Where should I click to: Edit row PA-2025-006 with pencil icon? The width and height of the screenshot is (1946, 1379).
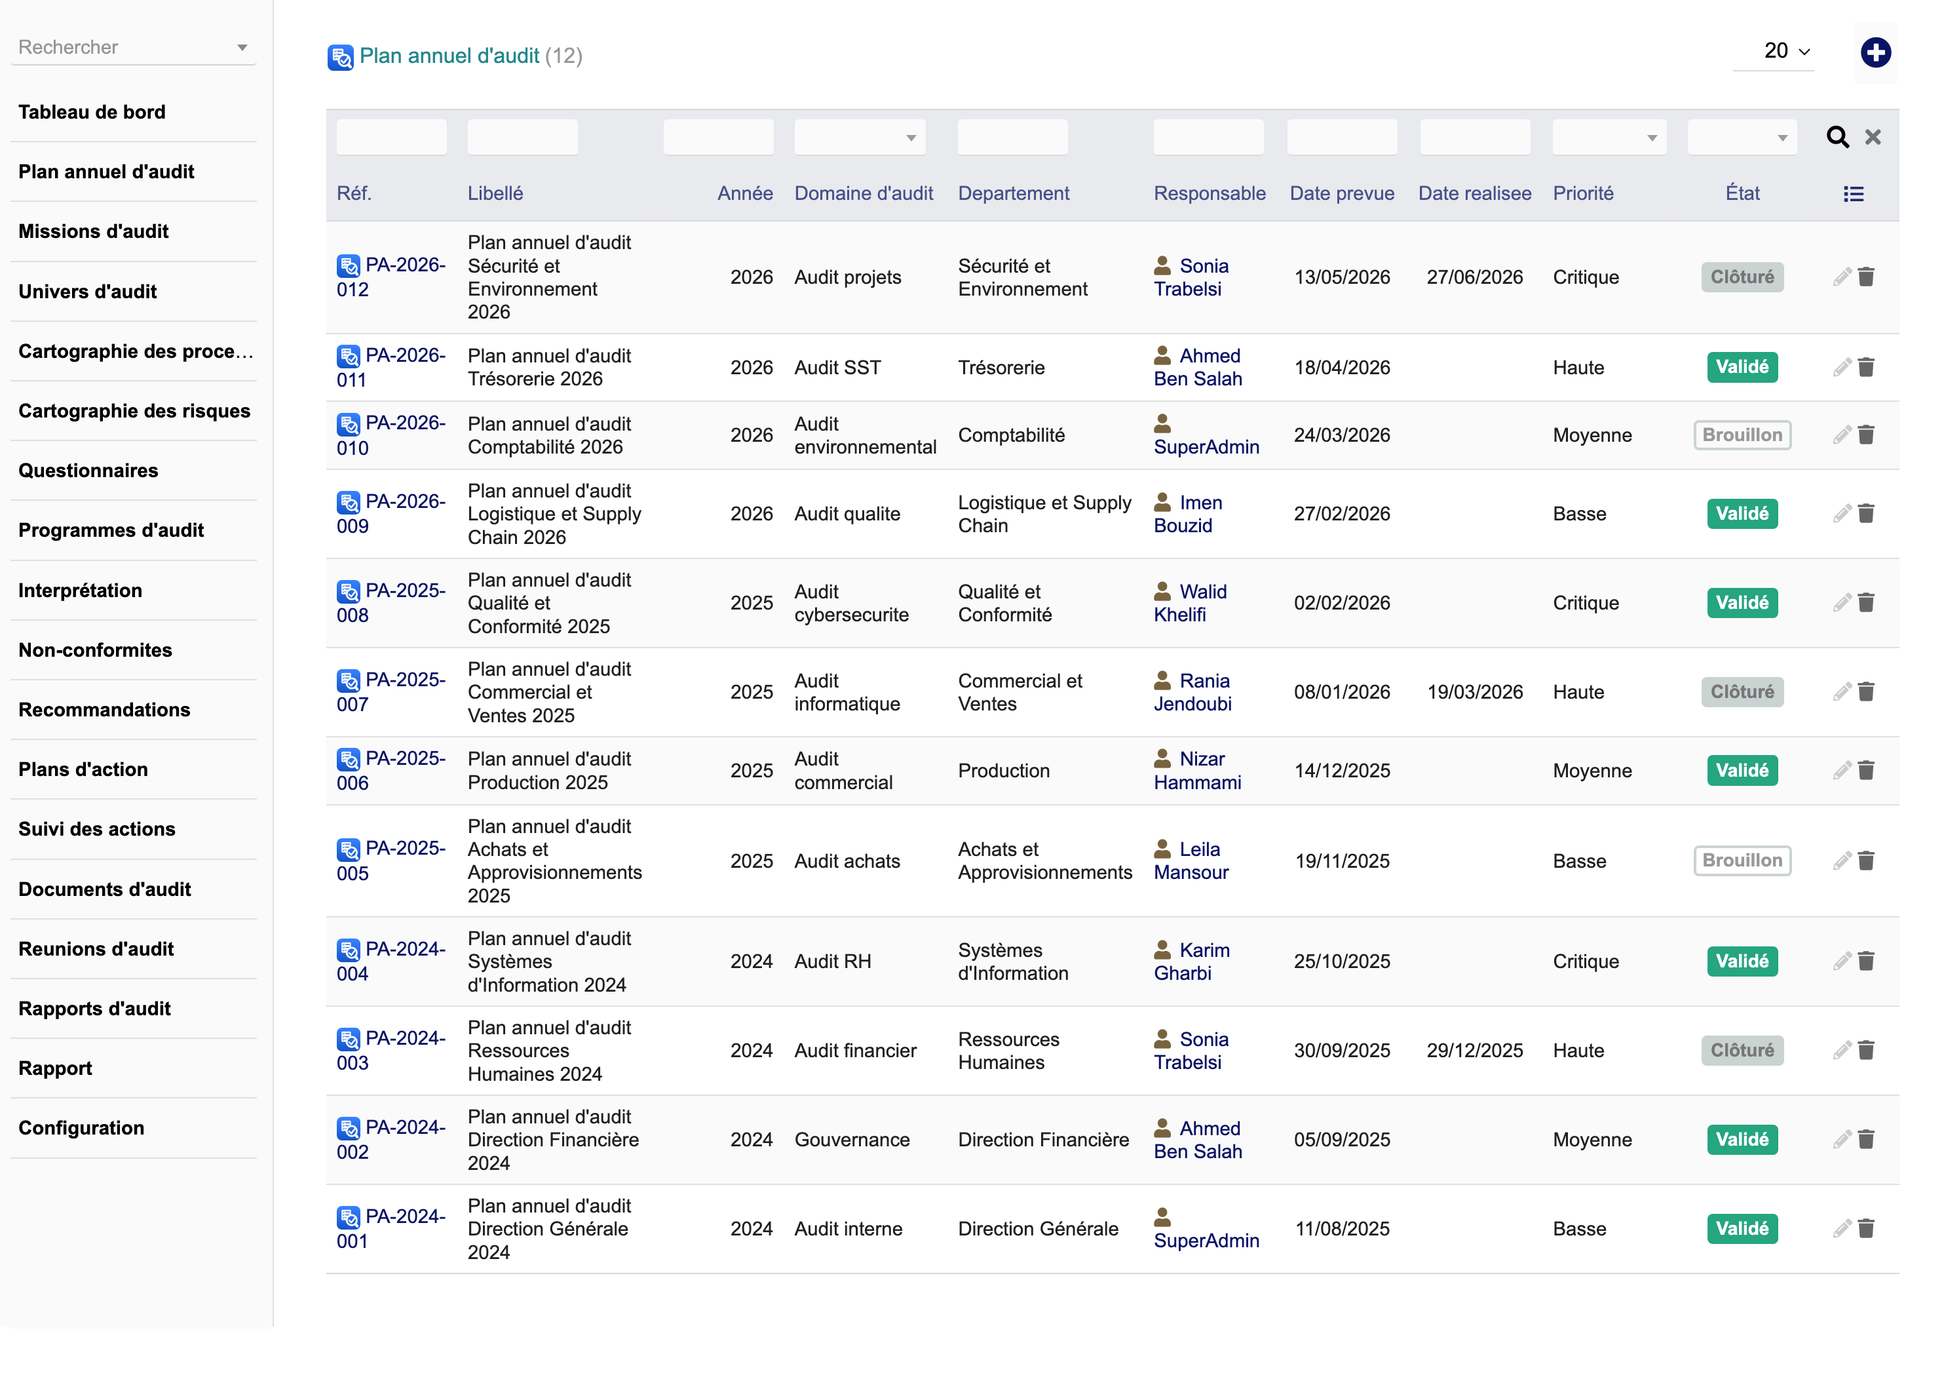1841,771
